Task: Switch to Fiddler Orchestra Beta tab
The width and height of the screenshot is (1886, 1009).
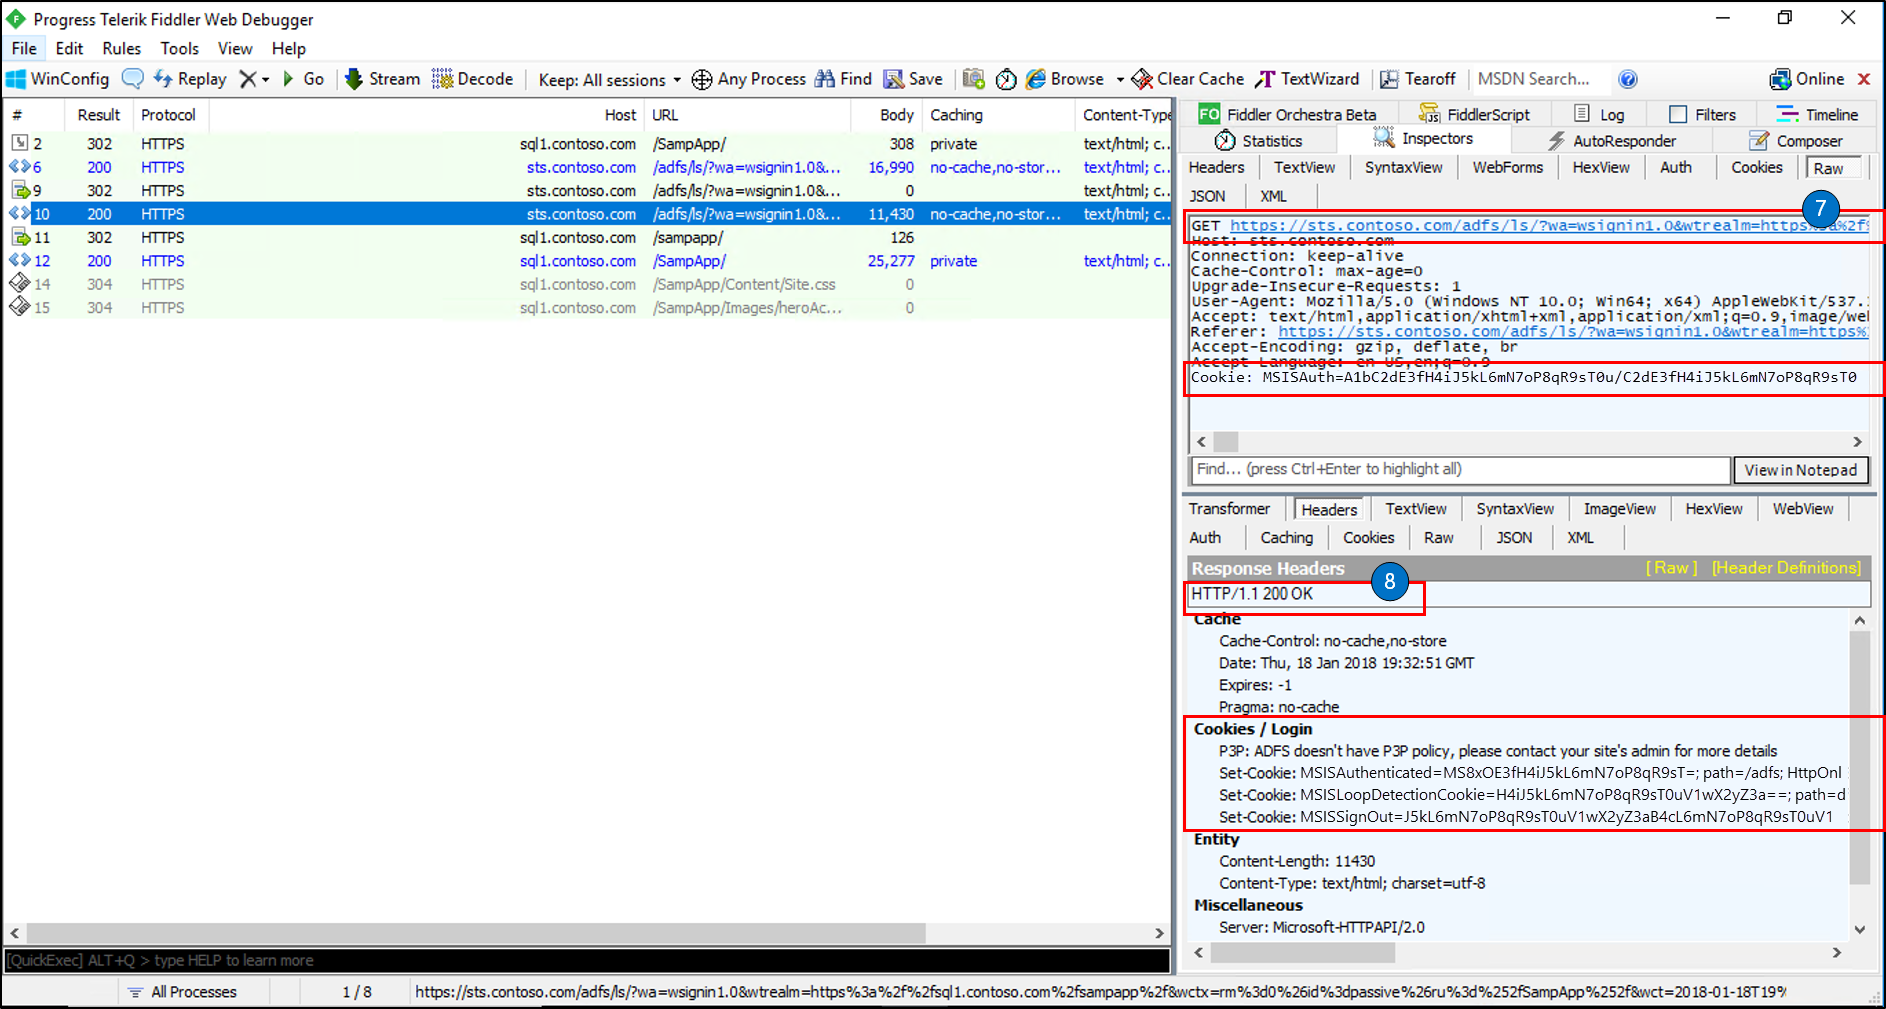Action: pyautogui.click(x=1287, y=115)
